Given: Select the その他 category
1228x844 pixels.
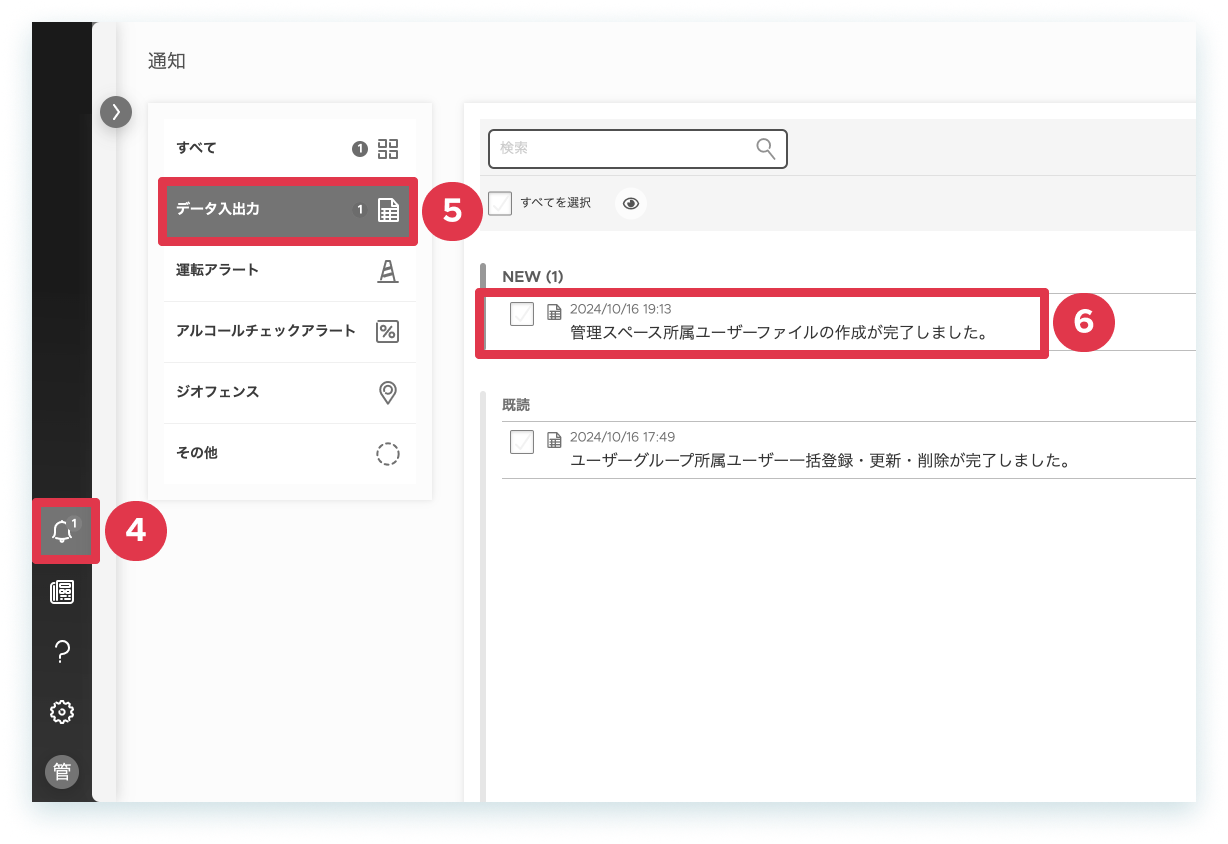Looking at the screenshot, I should [x=288, y=453].
